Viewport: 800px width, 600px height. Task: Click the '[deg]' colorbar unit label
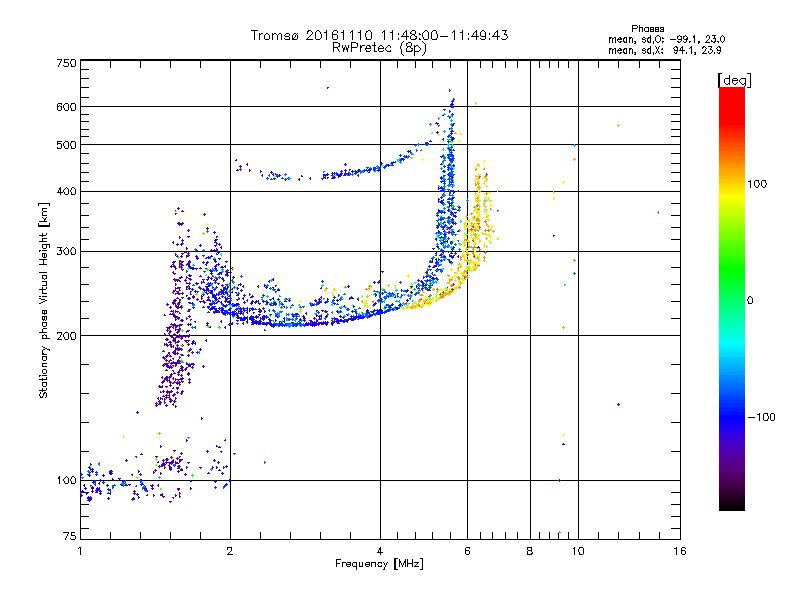[x=734, y=80]
